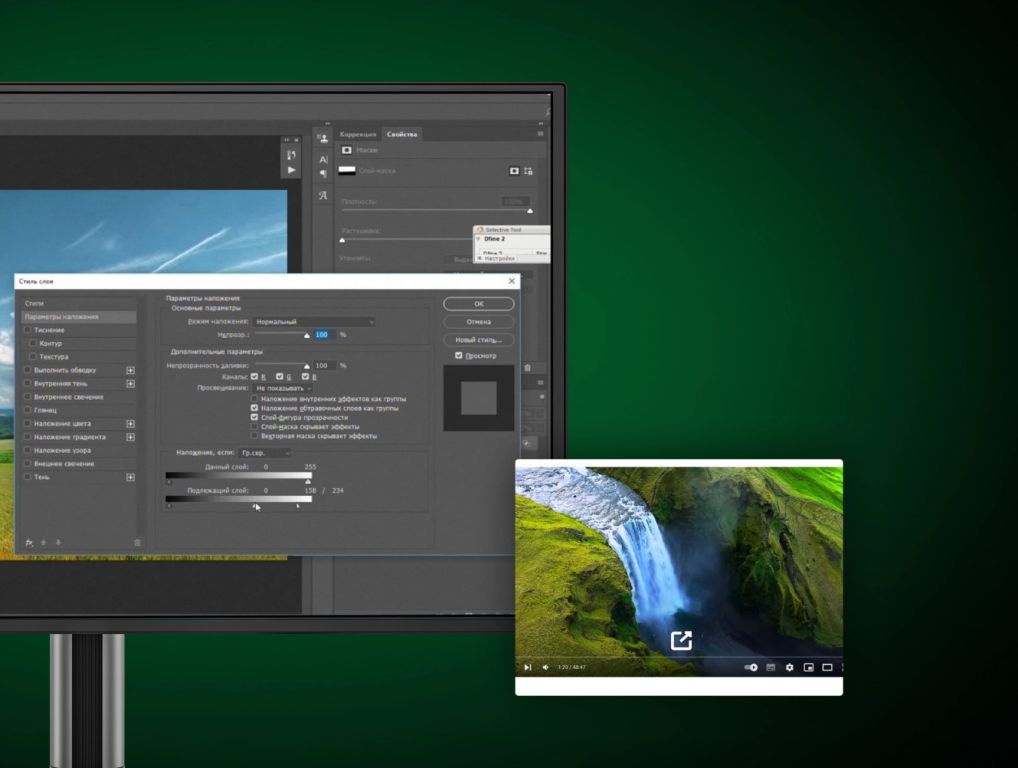Open video settings gear icon
The height and width of the screenshot is (768, 1018).
789,667
